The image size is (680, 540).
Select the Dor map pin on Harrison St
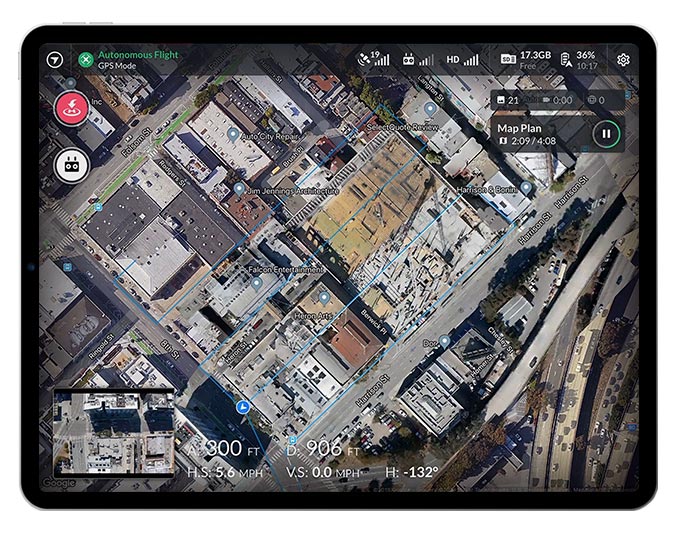[x=445, y=342]
